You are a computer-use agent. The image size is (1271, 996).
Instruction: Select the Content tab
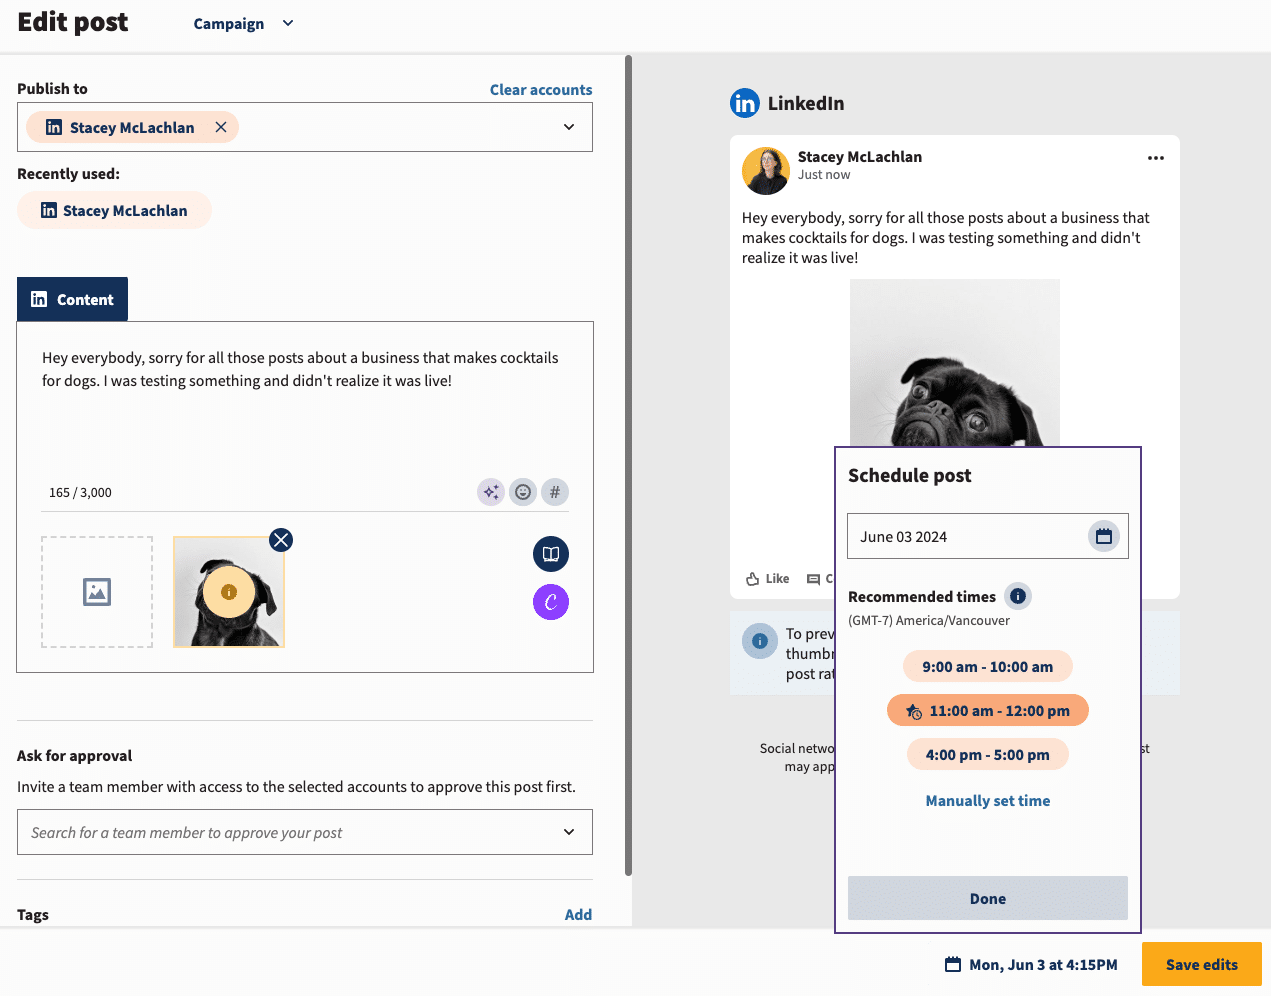[72, 299]
